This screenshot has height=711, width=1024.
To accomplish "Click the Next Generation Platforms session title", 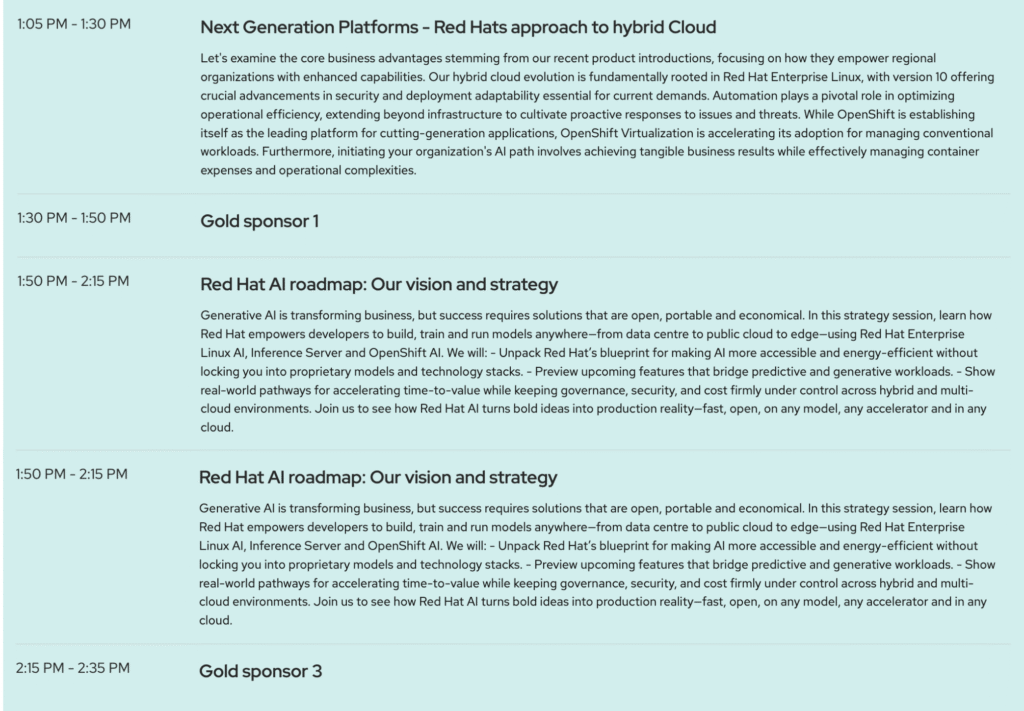I will (x=458, y=27).
